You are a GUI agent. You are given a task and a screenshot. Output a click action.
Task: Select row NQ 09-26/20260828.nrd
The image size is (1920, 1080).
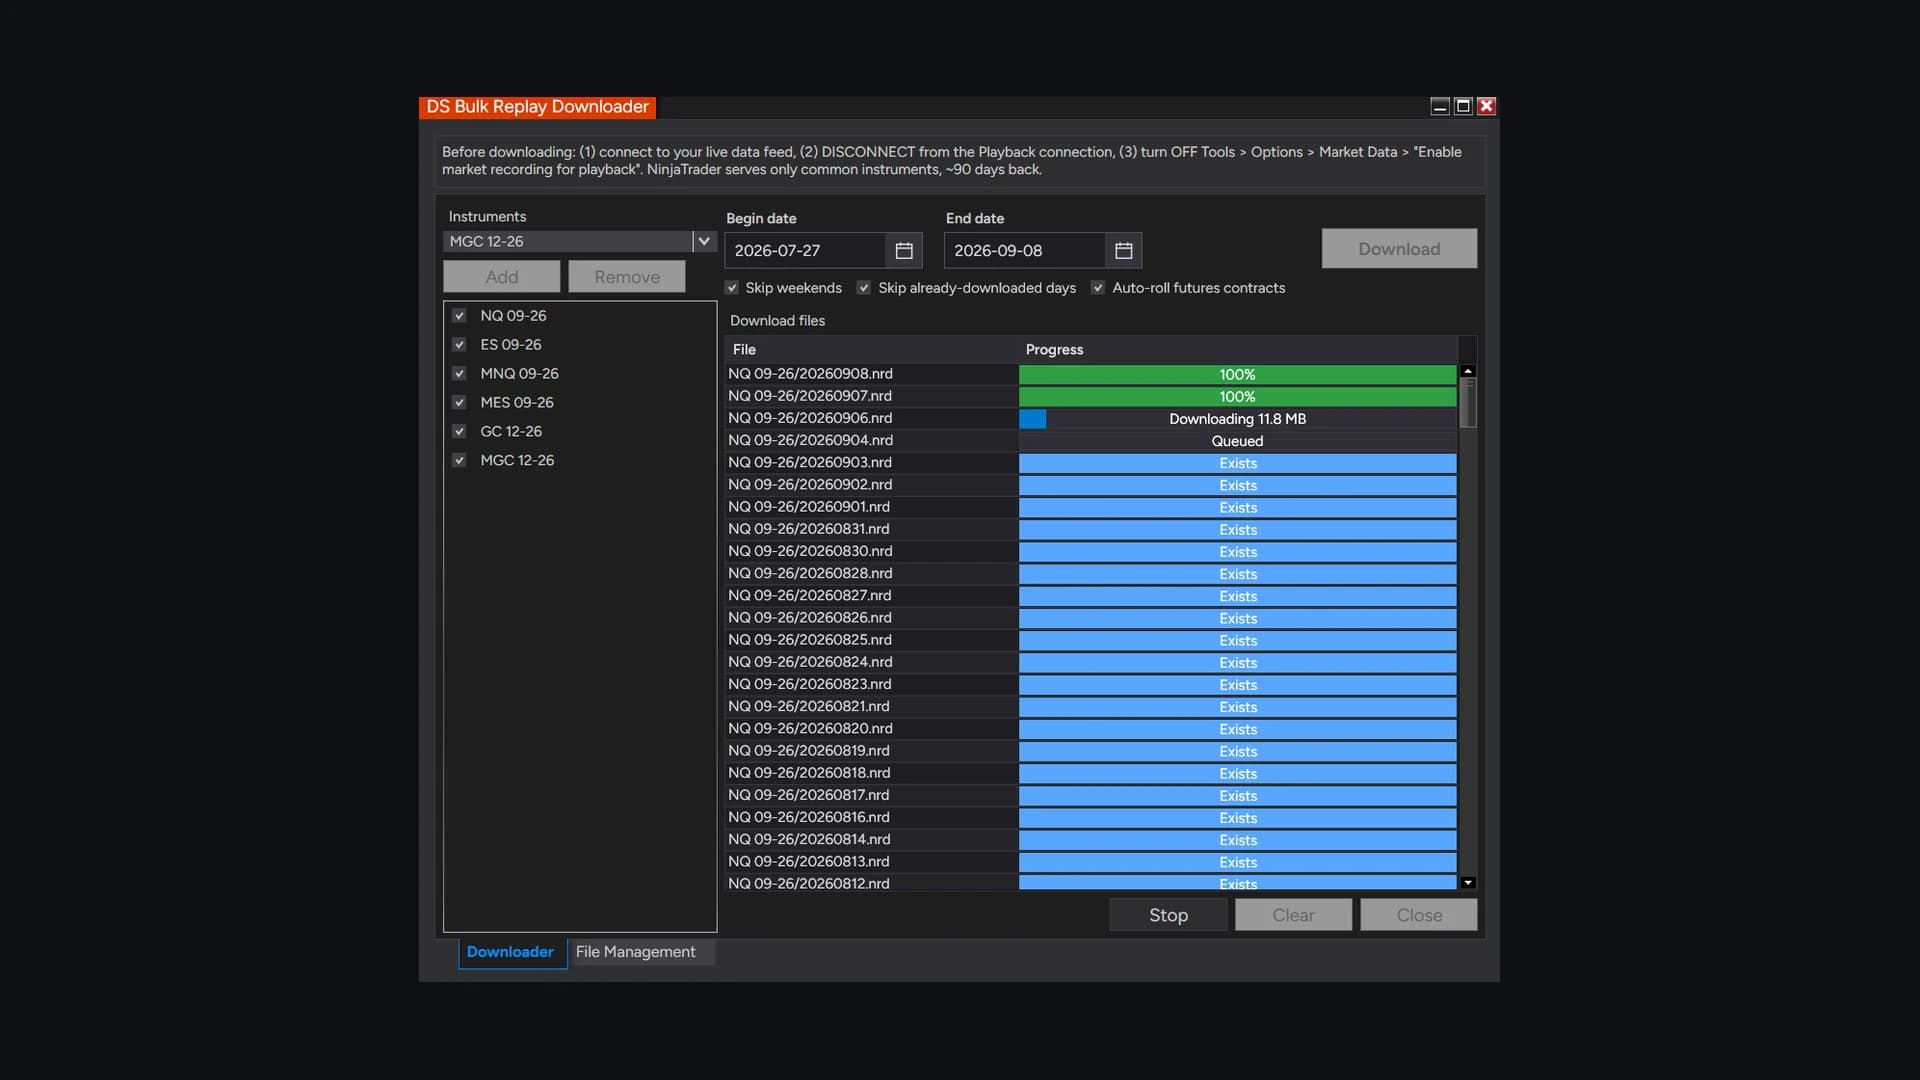(1091, 573)
